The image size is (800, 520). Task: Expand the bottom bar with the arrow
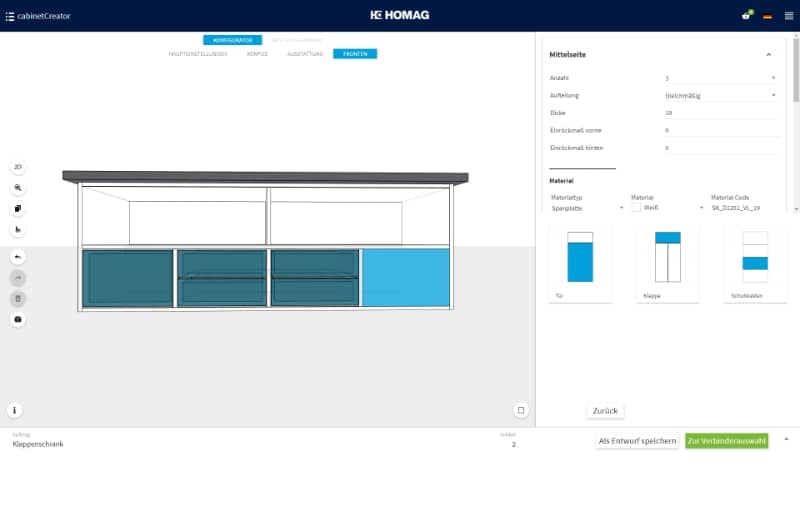[x=786, y=439]
